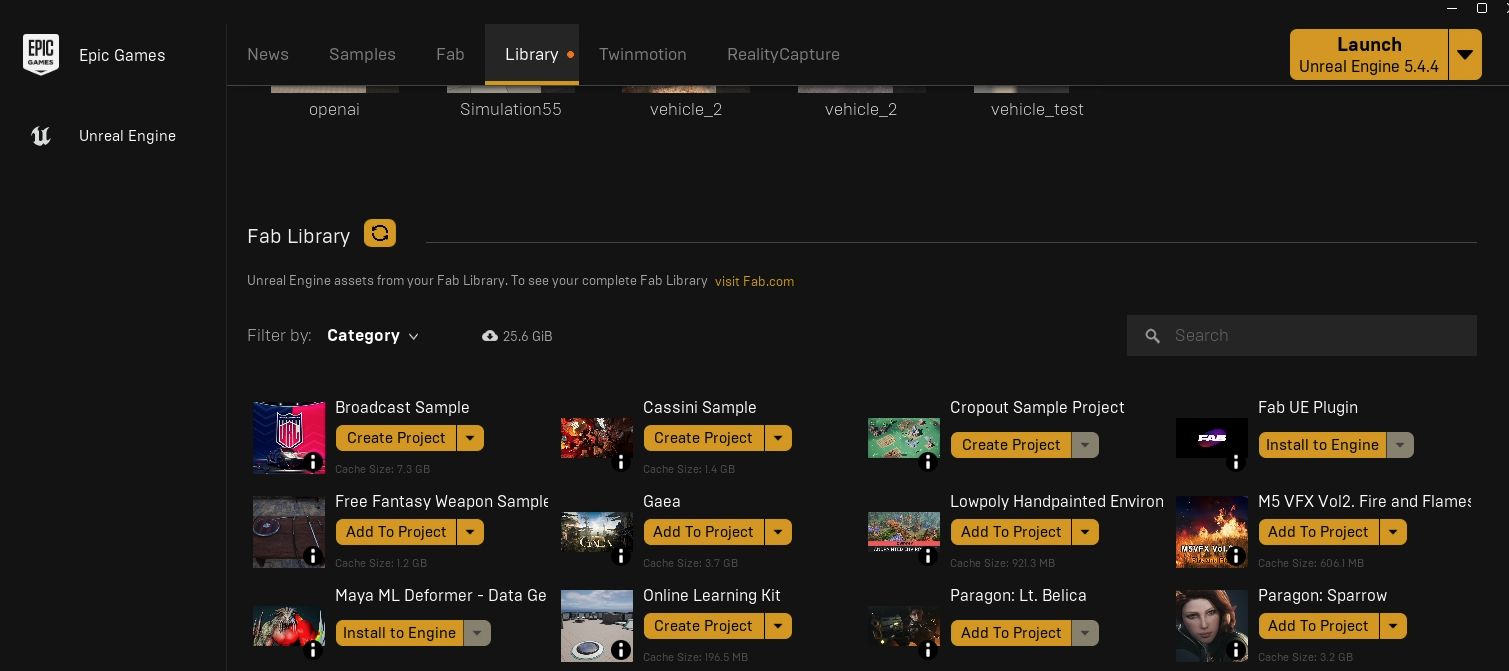Show info for Maya ML Deformer
1509x671 pixels.
[x=313, y=650]
